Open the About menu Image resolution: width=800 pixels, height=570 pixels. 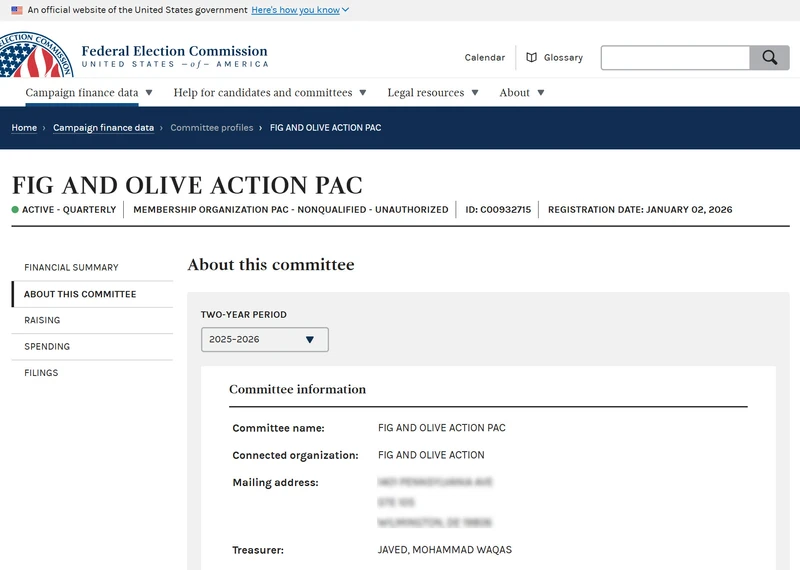[514, 92]
